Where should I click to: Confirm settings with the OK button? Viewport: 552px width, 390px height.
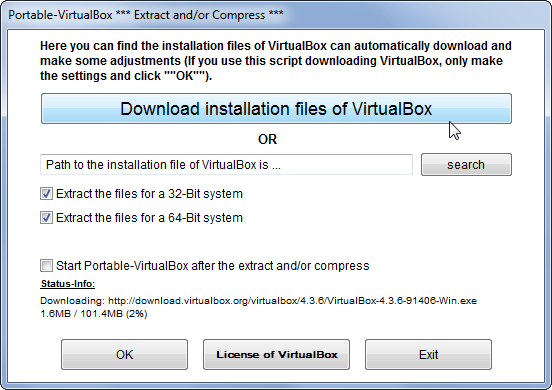(x=124, y=354)
